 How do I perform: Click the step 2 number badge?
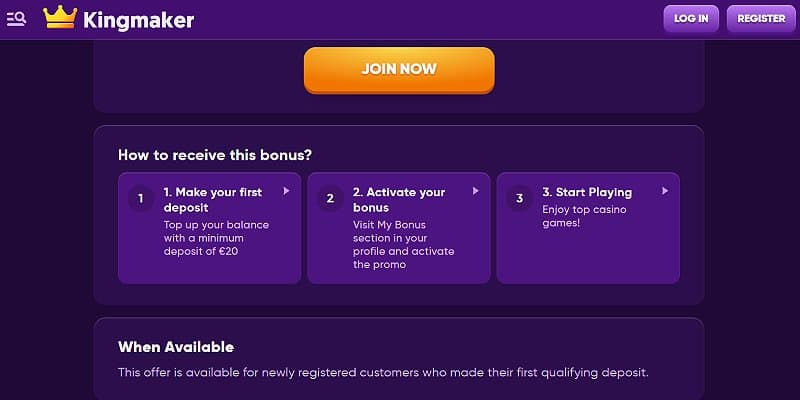(x=330, y=198)
